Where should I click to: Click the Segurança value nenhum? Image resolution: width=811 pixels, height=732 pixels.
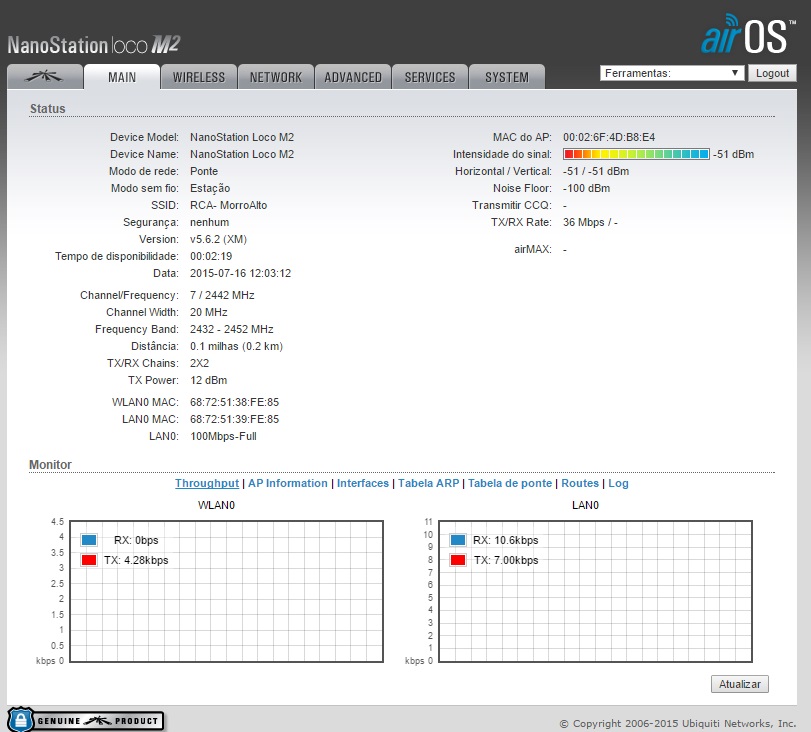[x=209, y=222]
